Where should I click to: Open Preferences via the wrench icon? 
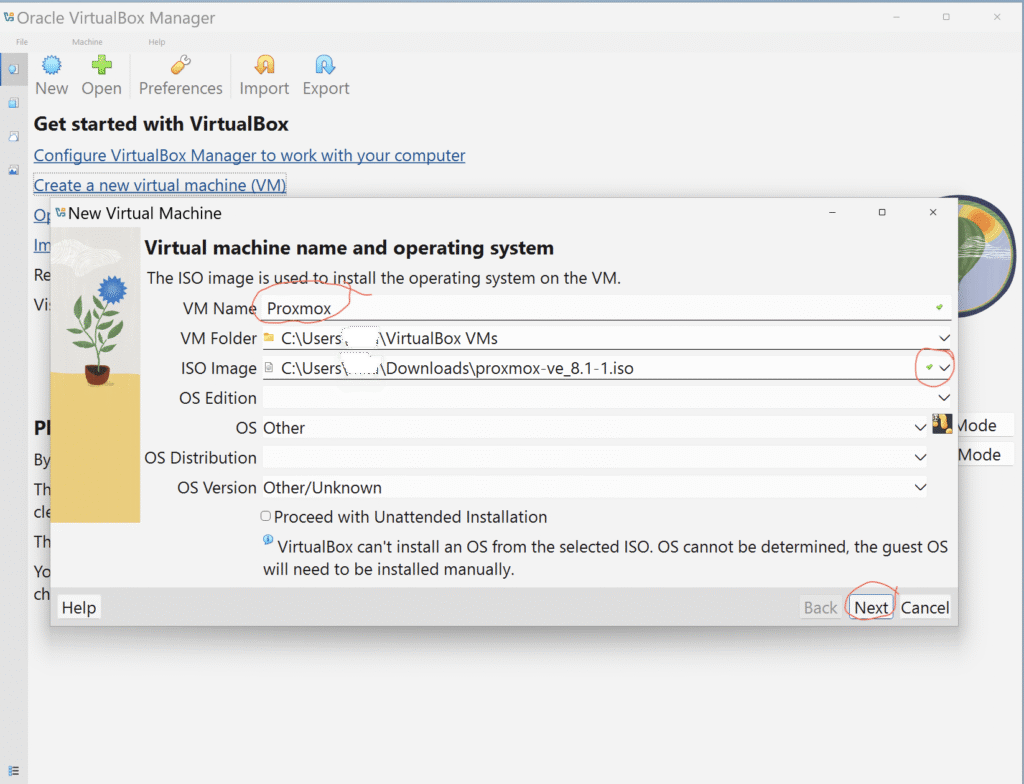pyautogui.click(x=180, y=66)
